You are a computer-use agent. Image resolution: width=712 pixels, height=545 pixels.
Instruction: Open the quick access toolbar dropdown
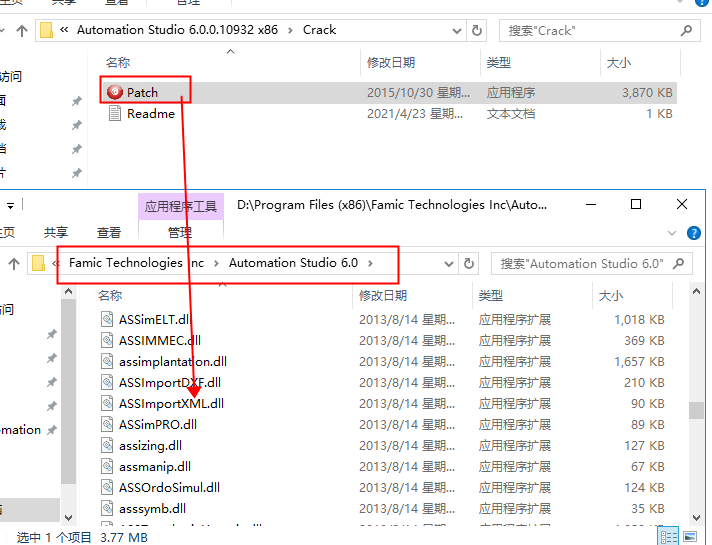(x=10, y=206)
